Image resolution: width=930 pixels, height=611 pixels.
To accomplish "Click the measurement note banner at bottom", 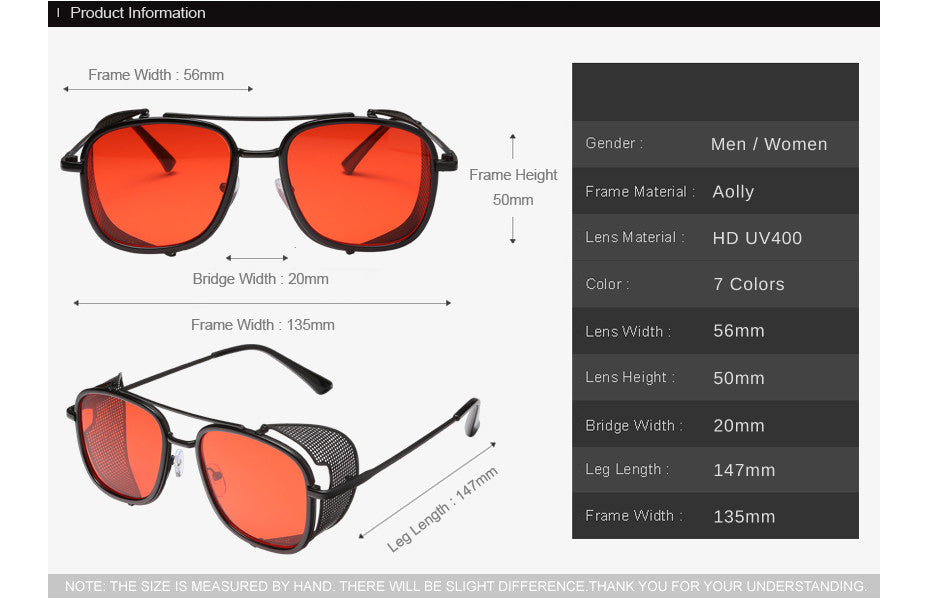I will [x=465, y=586].
